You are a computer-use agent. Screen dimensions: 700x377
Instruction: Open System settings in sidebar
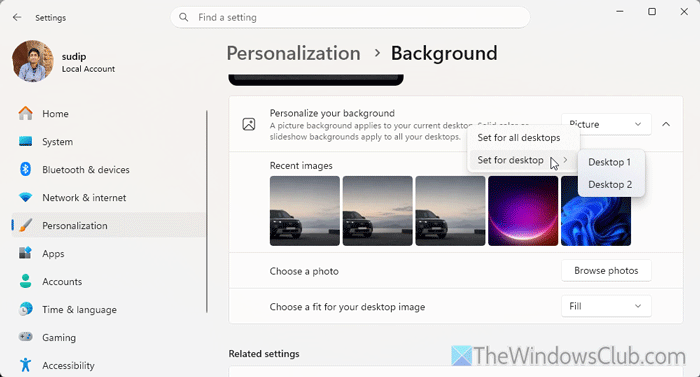point(108,142)
